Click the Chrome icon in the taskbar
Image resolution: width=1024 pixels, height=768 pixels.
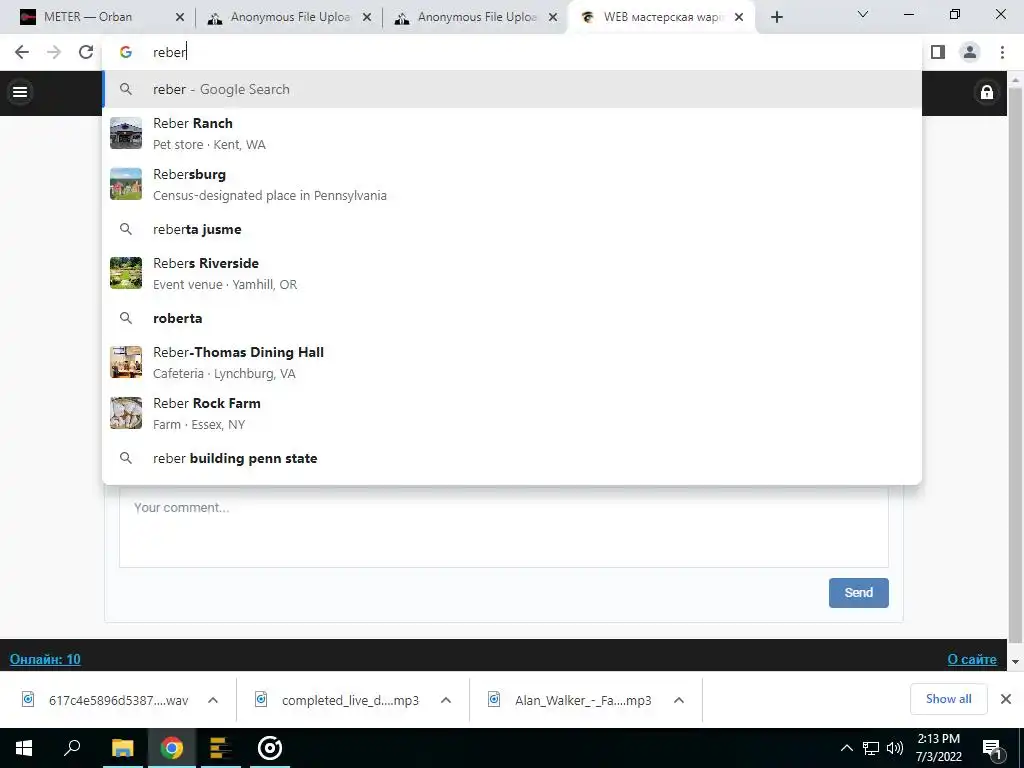pos(172,748)
